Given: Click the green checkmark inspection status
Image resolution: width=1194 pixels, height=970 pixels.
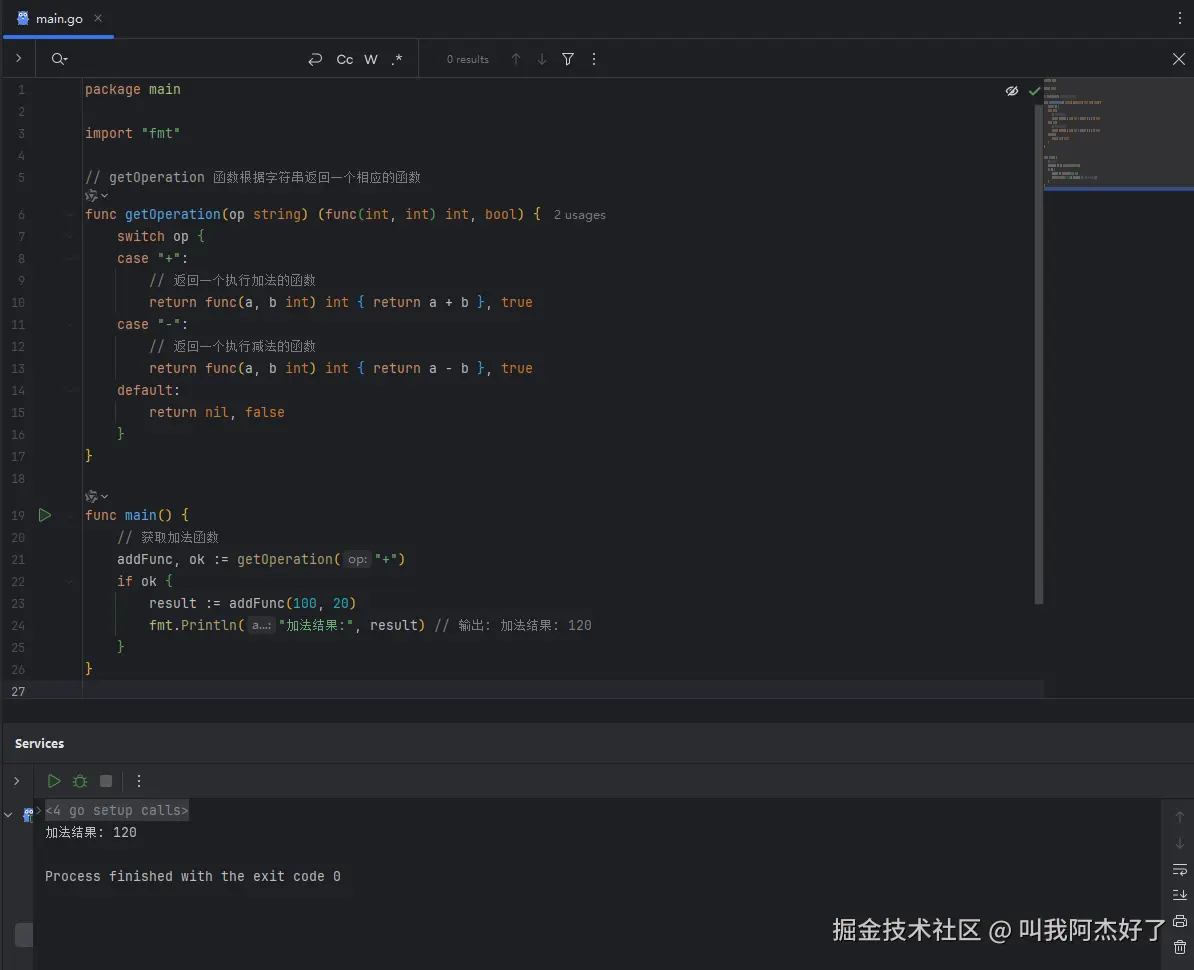Looking at the screenshot, I should point(1034,91).
